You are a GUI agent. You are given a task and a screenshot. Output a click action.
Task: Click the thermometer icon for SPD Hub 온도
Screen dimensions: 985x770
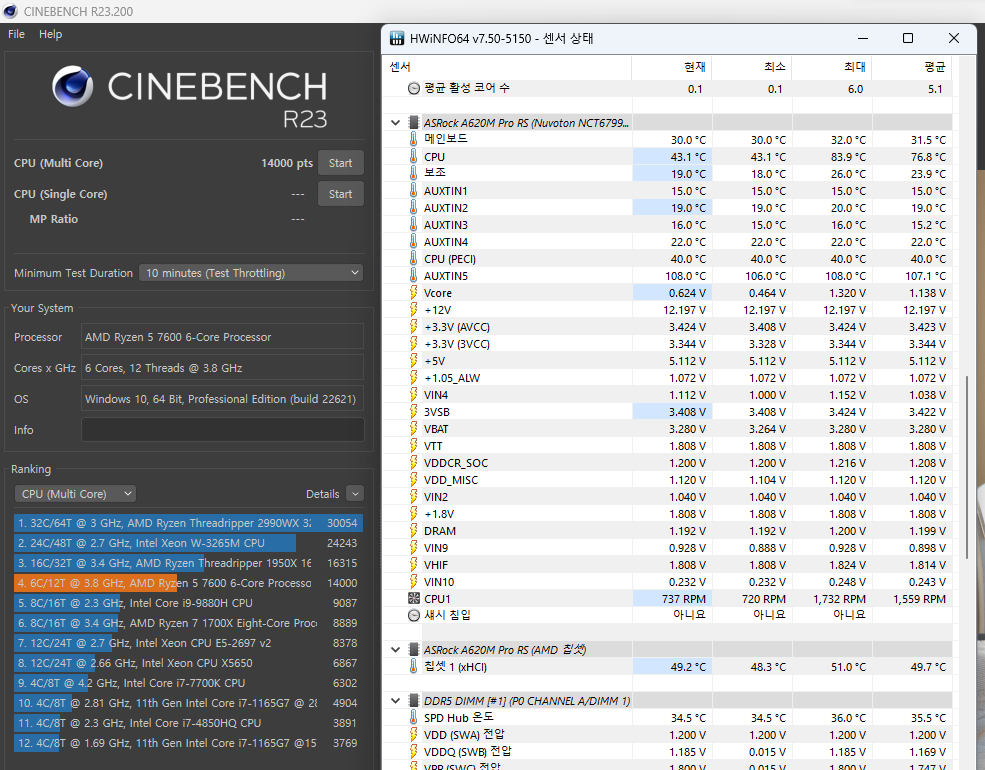coord(413,717)
